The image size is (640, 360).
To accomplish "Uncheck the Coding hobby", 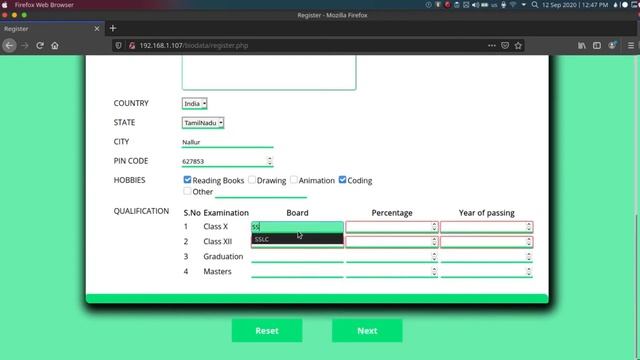I will click(342, 180).
